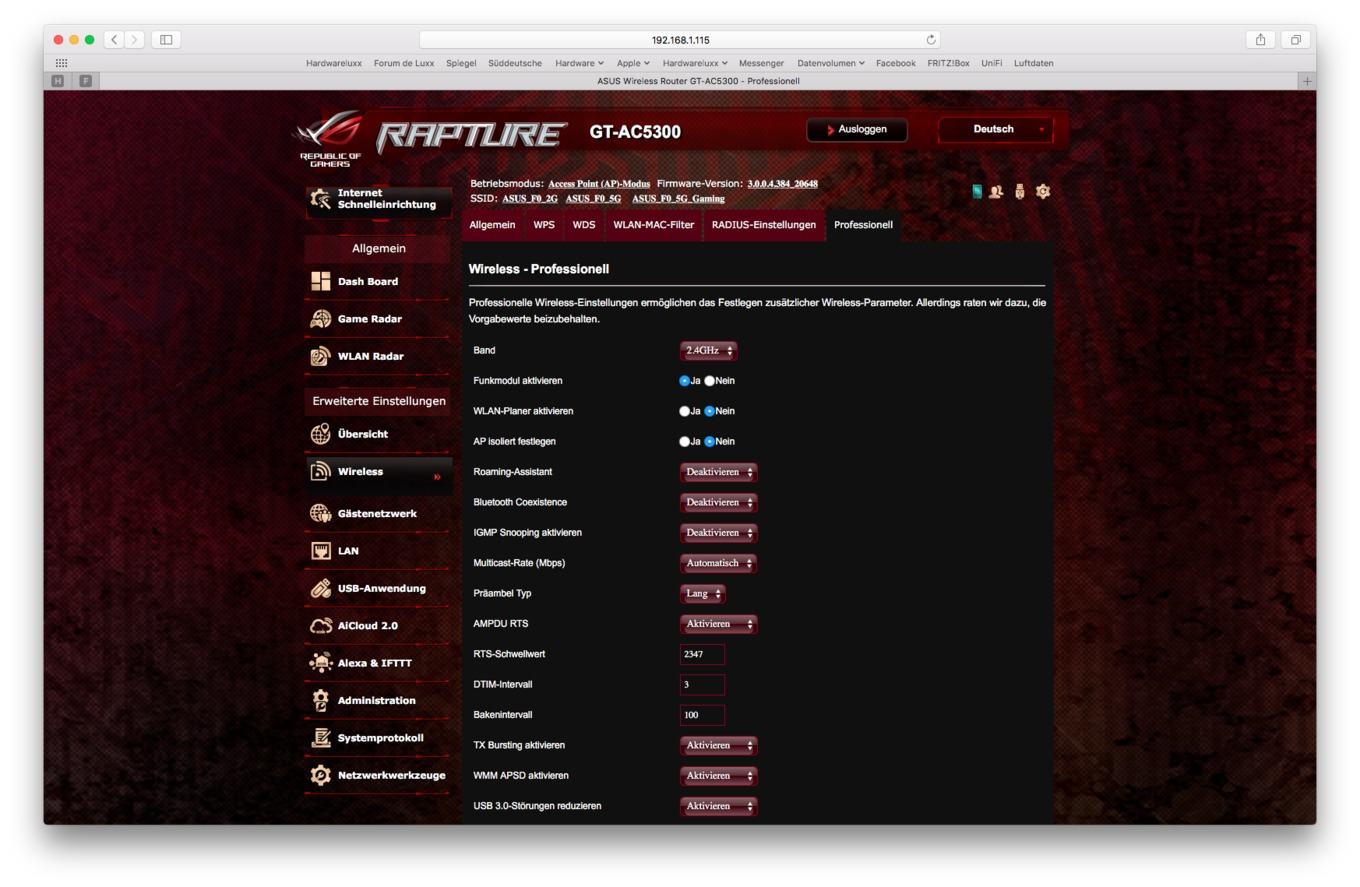Click the USB device status icon
The width and height of the screenshot is (1360, 887).
(x=1020, y=191)
